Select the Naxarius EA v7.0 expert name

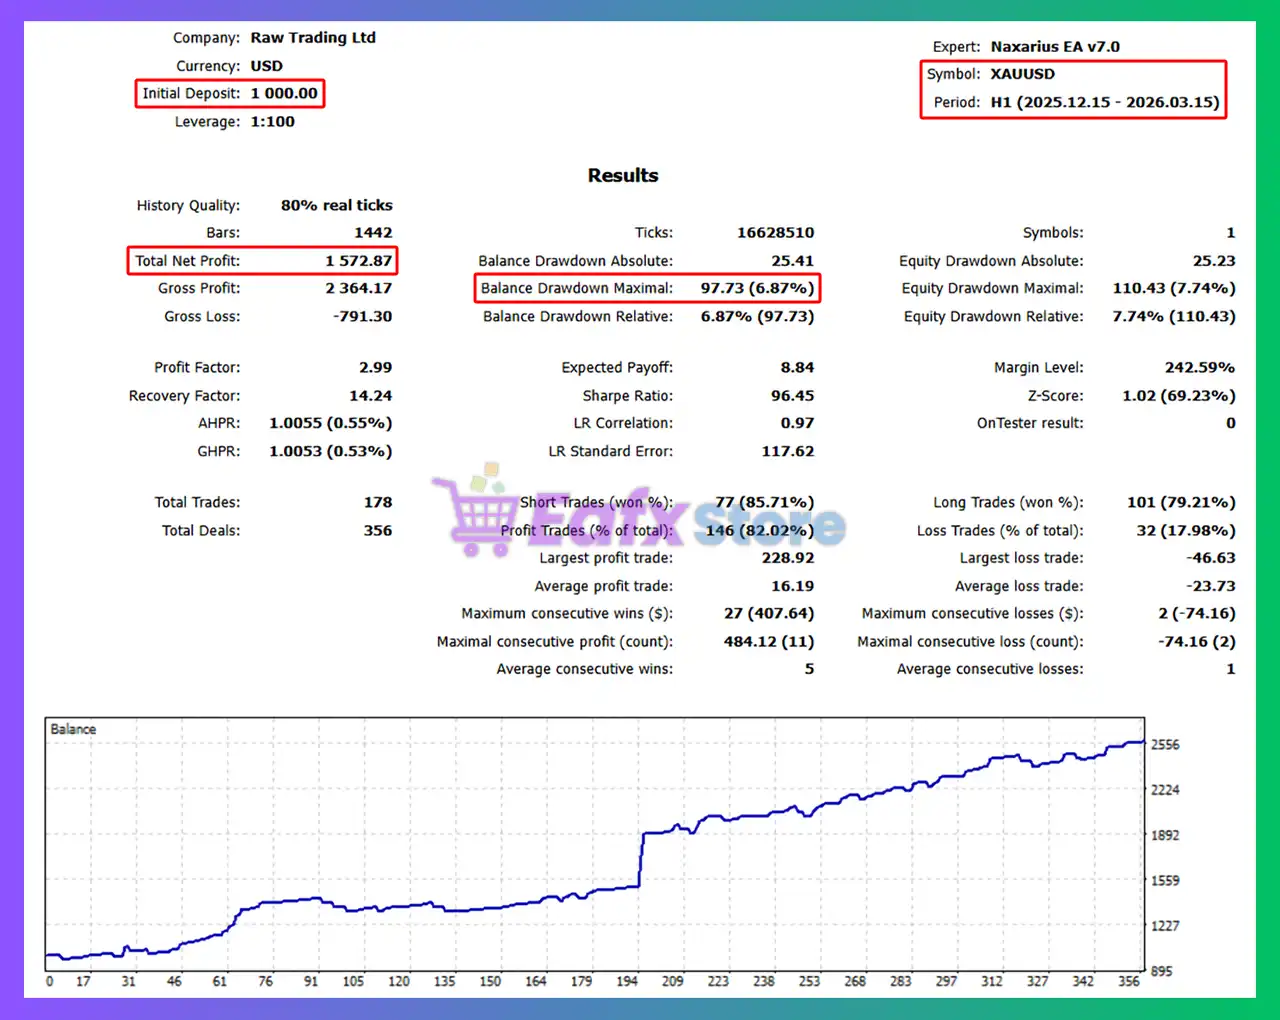point(1054,46)
